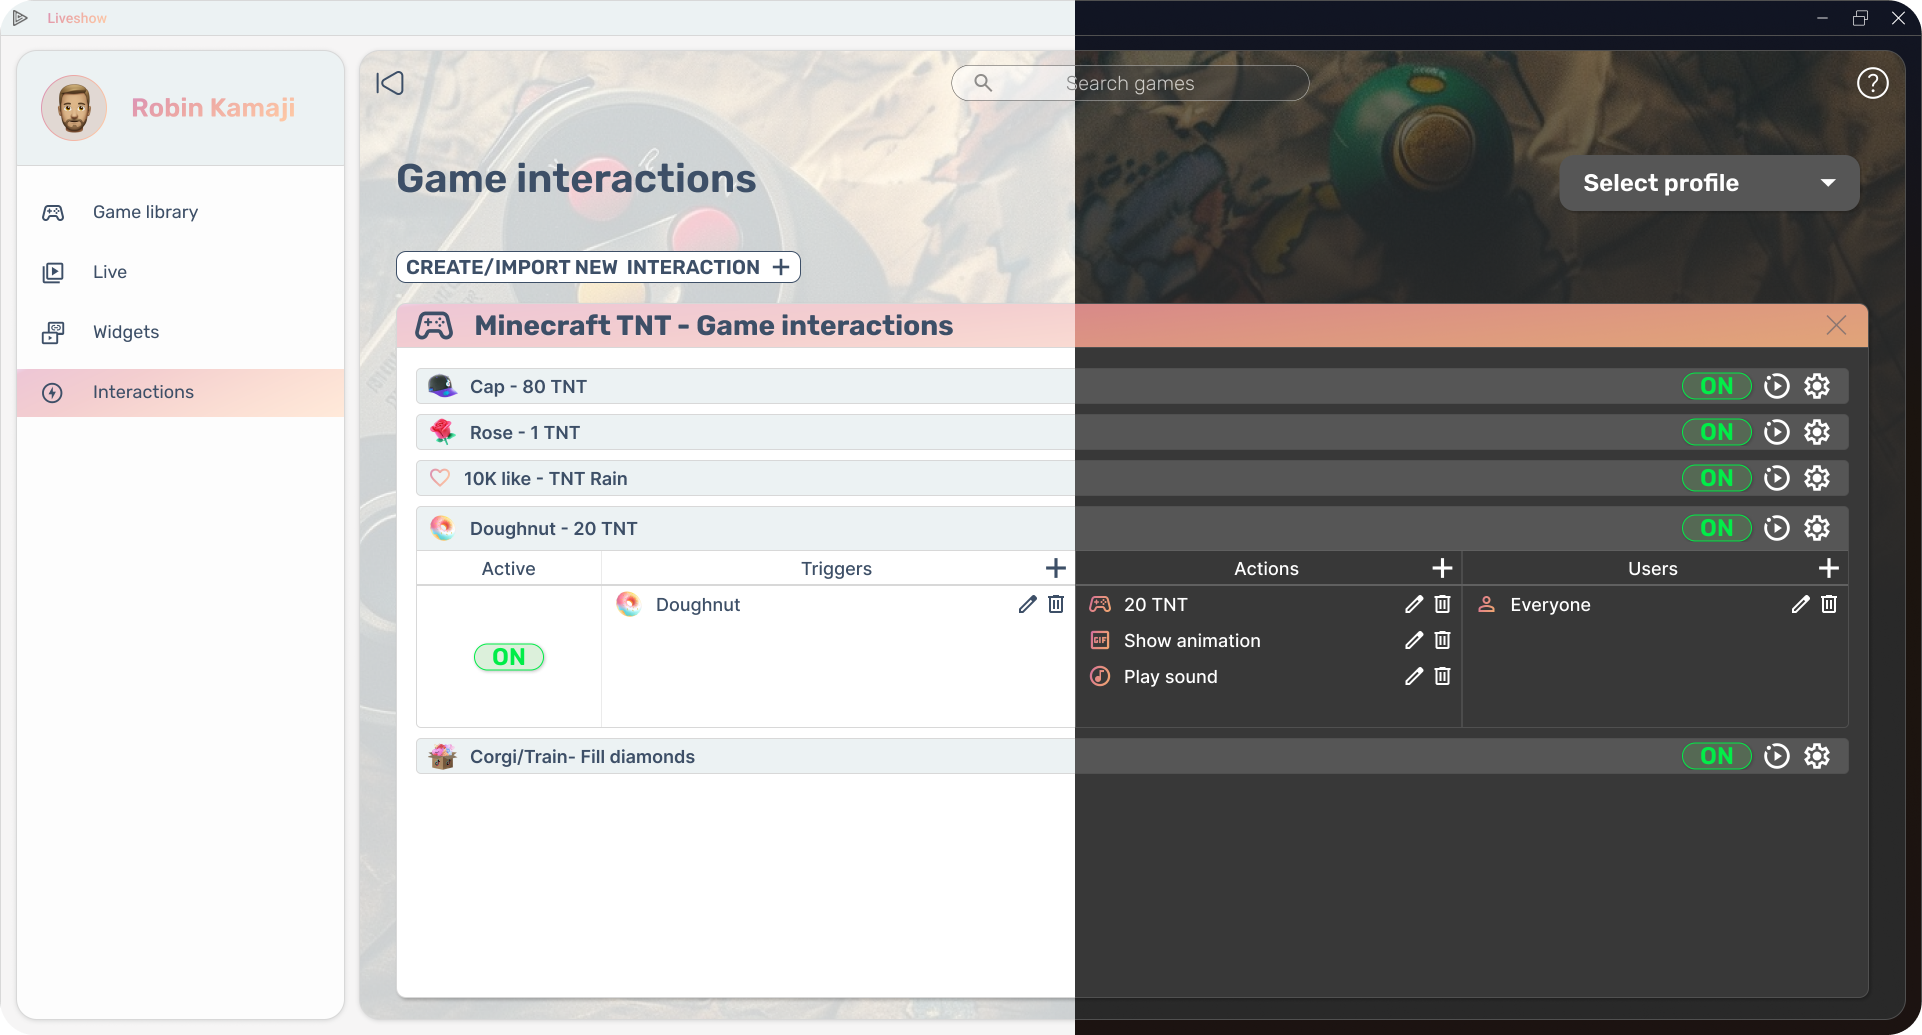Open the Select profile dropdown
Screen dimensions: 1922x1035
[1709, 183]
